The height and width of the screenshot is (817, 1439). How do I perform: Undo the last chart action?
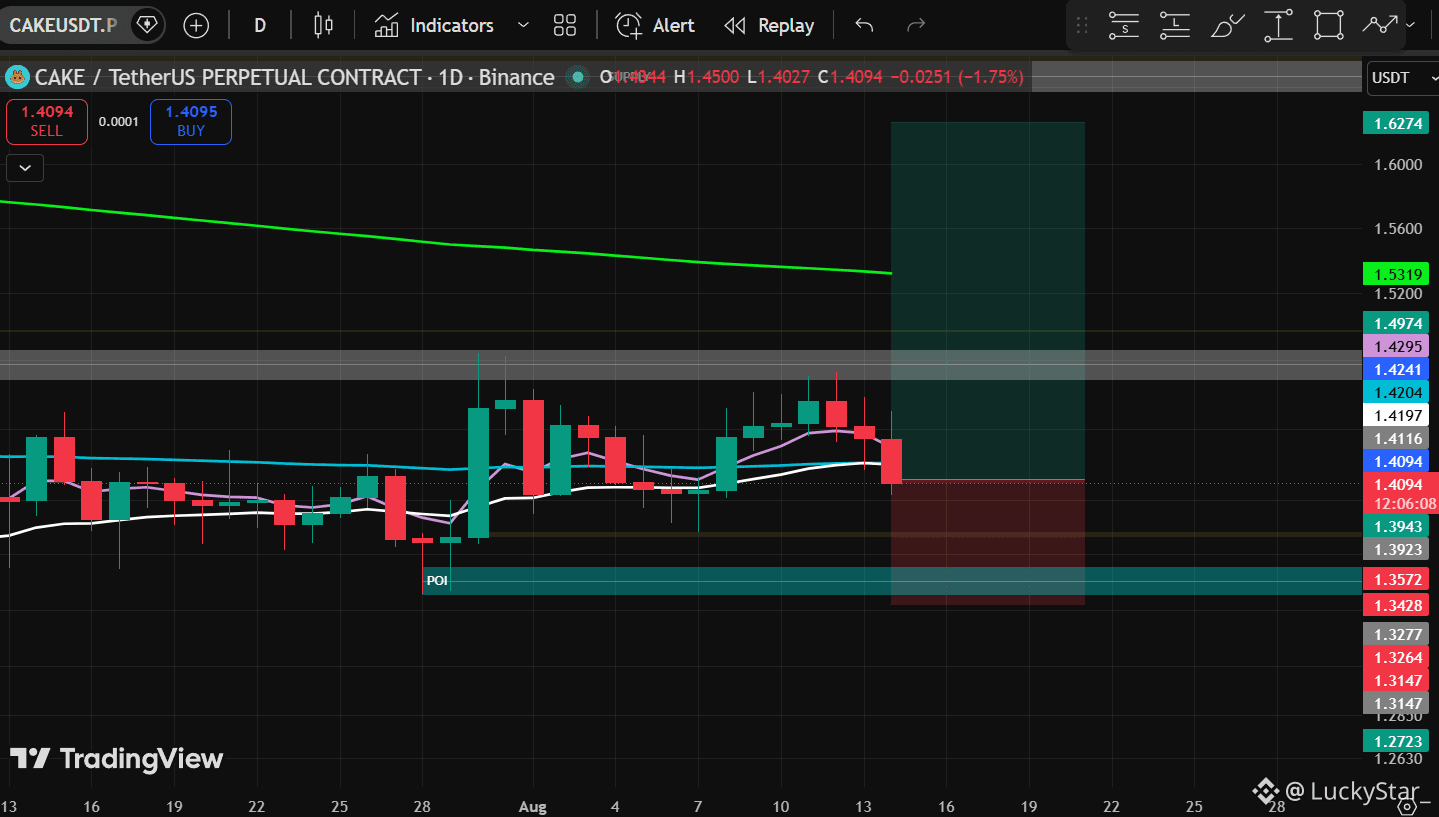pyautogui.click(x=864, y=25)
